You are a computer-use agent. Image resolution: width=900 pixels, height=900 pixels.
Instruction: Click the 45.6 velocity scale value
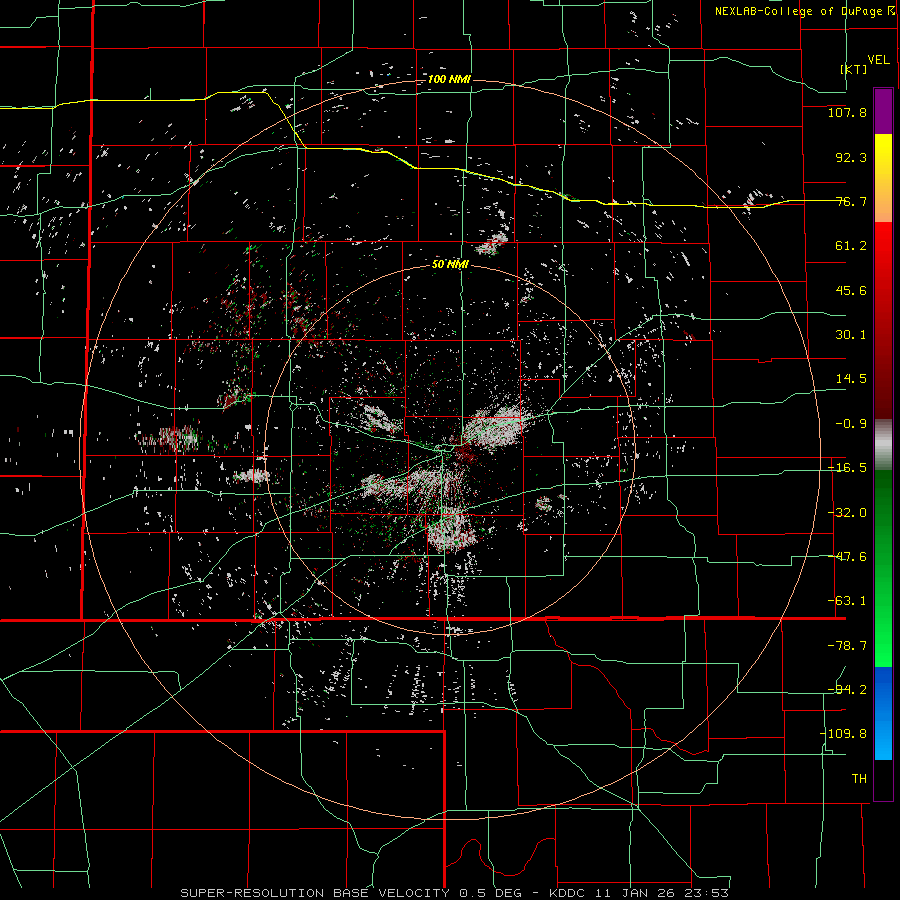coord(851,290)
